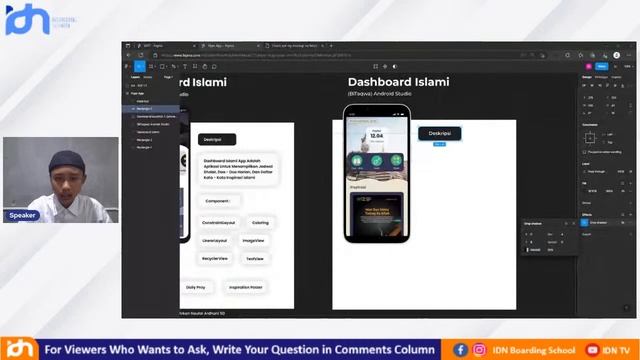Image resolution: width=640 pixels, height=360 pixels.
Task: Select the Pen tool
Action: (174, 67)
